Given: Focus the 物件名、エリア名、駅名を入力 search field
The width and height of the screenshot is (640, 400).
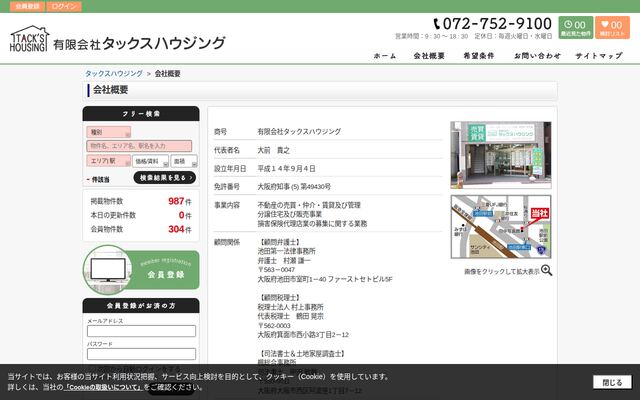Looking at the screenshot, I should point(139,146).
